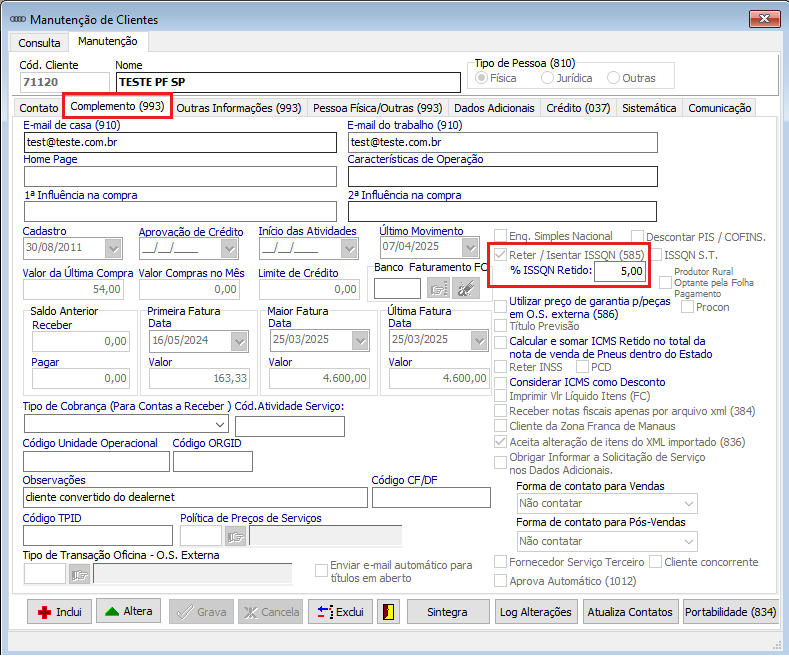Click the yellow exit door icon button

(x=388, y=612)
